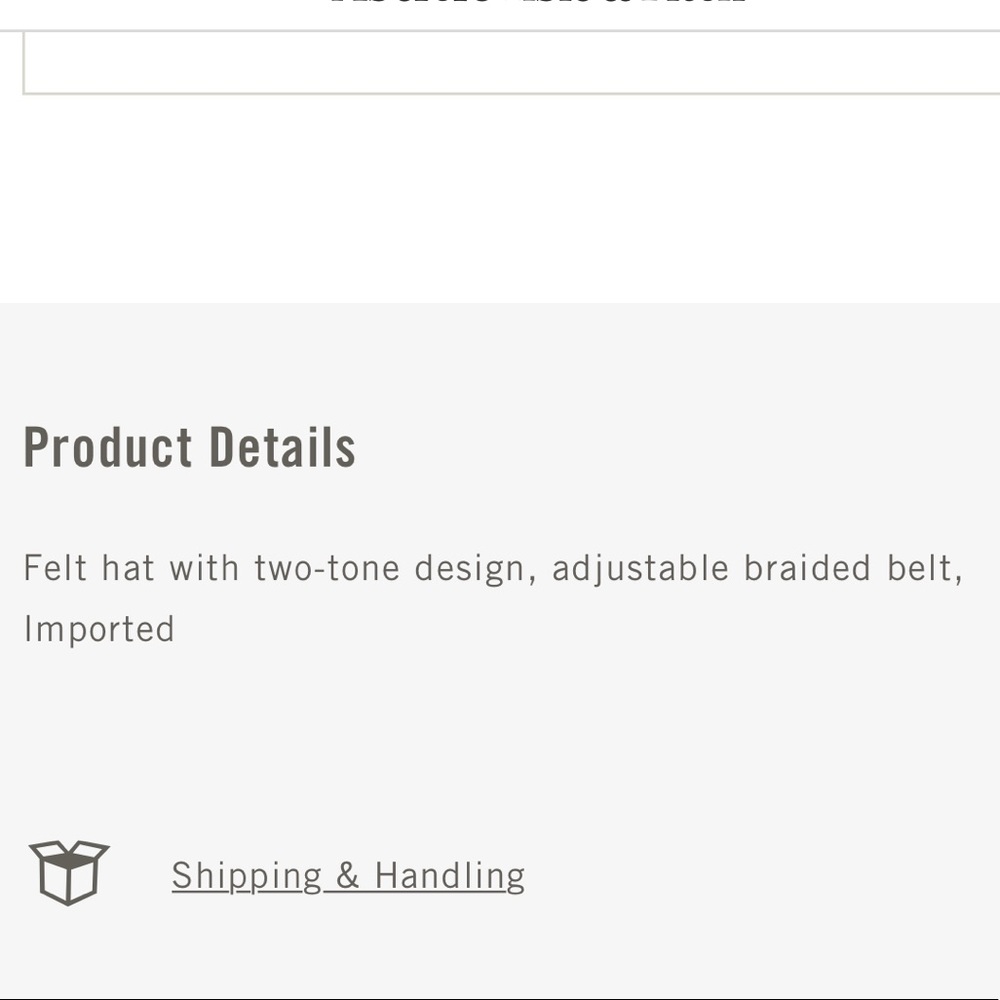Click the word "Handling" in the link
The image size is (1000, 1000).
449,876
